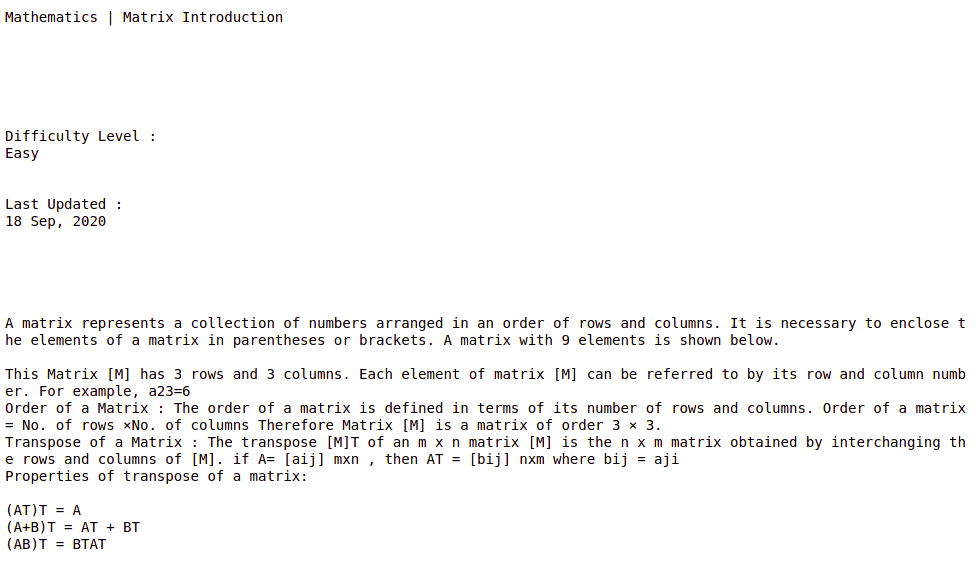
Task: Click the title 'Mathematics | Matrix Introduction'
Action: tap(144, 17)
